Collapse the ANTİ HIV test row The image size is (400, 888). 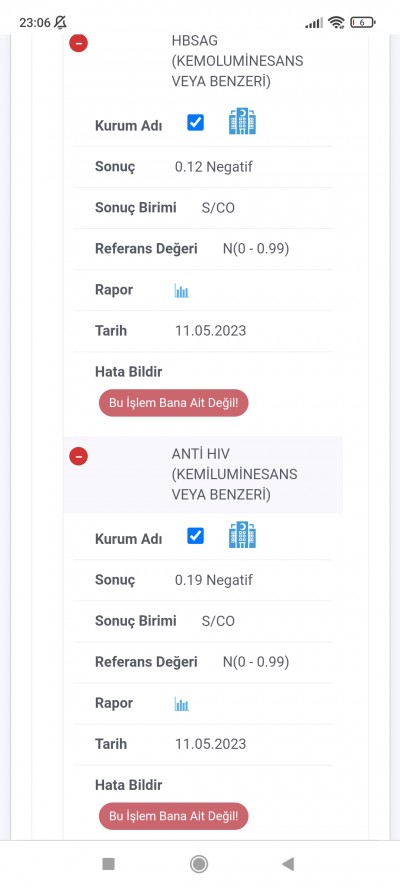(78, 456)
